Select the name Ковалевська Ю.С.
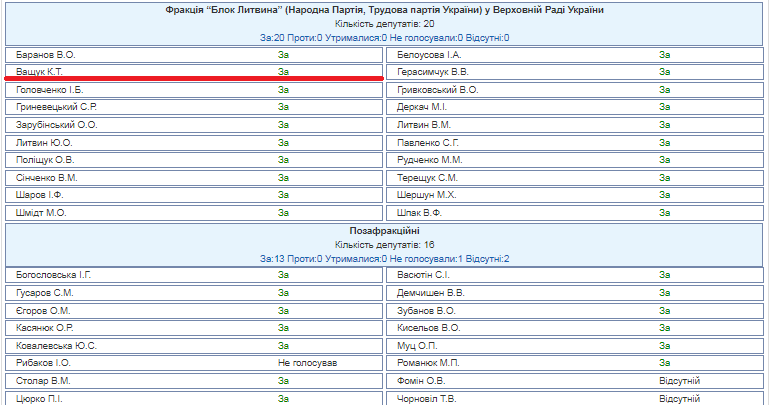Image resolution: width=769 pixels, height=405 pixels. tap(57, 345)
